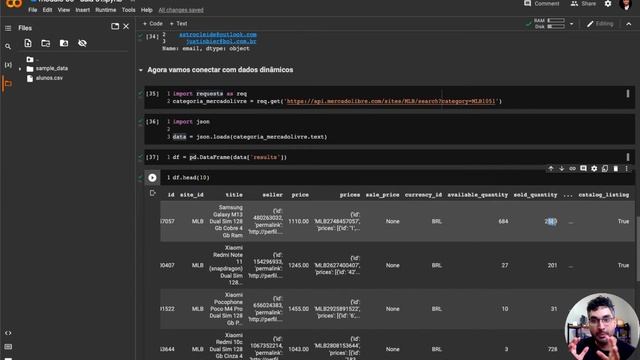Open the code snippets sidebar icon
The image size is (640, 360).
8,333
